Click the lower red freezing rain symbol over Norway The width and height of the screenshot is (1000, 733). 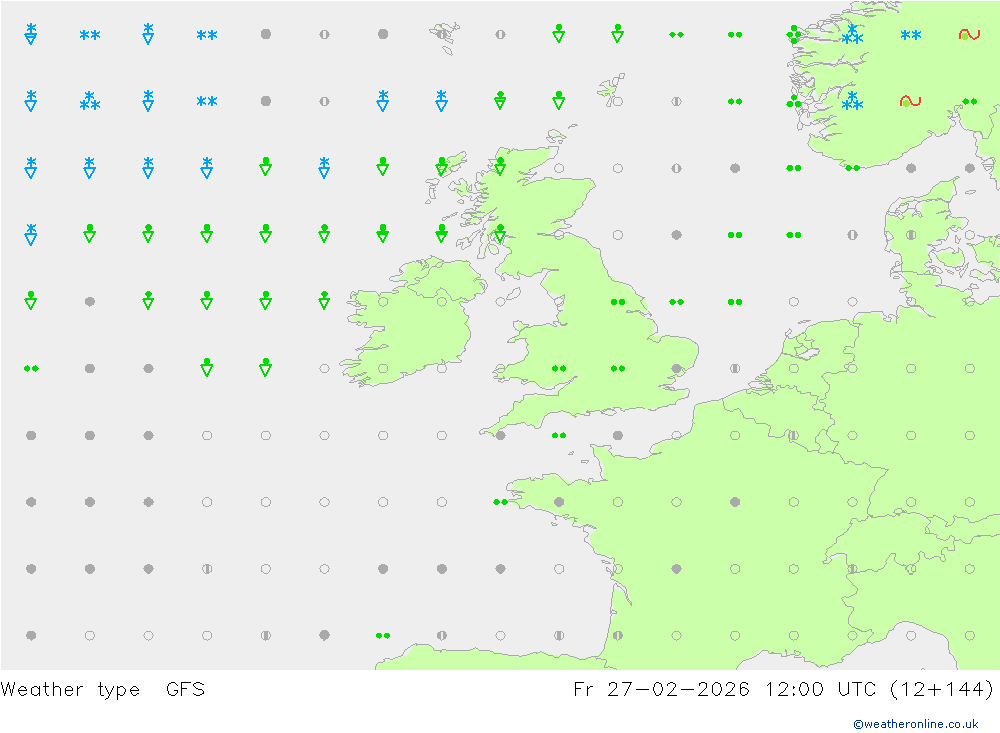pos(910,101)
